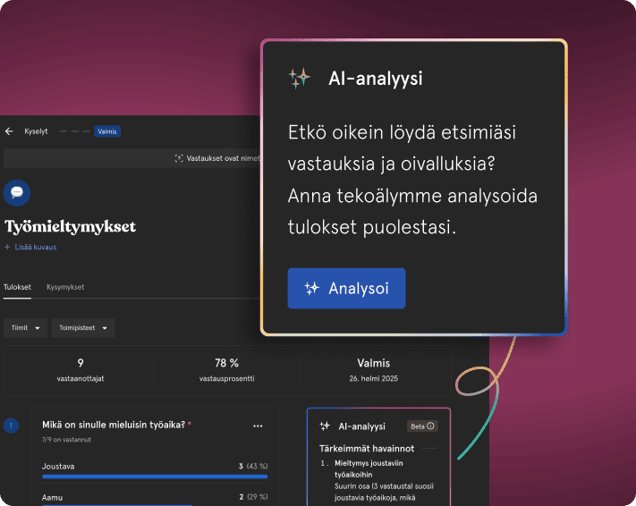Click the '7/9 on vastannut' text
Viewport: 636px width, 506px height.
pyautogui.click(x=67, y=439)
